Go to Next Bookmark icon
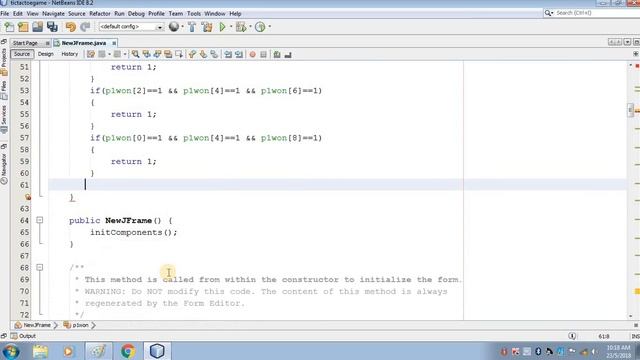 click(203, 54)
